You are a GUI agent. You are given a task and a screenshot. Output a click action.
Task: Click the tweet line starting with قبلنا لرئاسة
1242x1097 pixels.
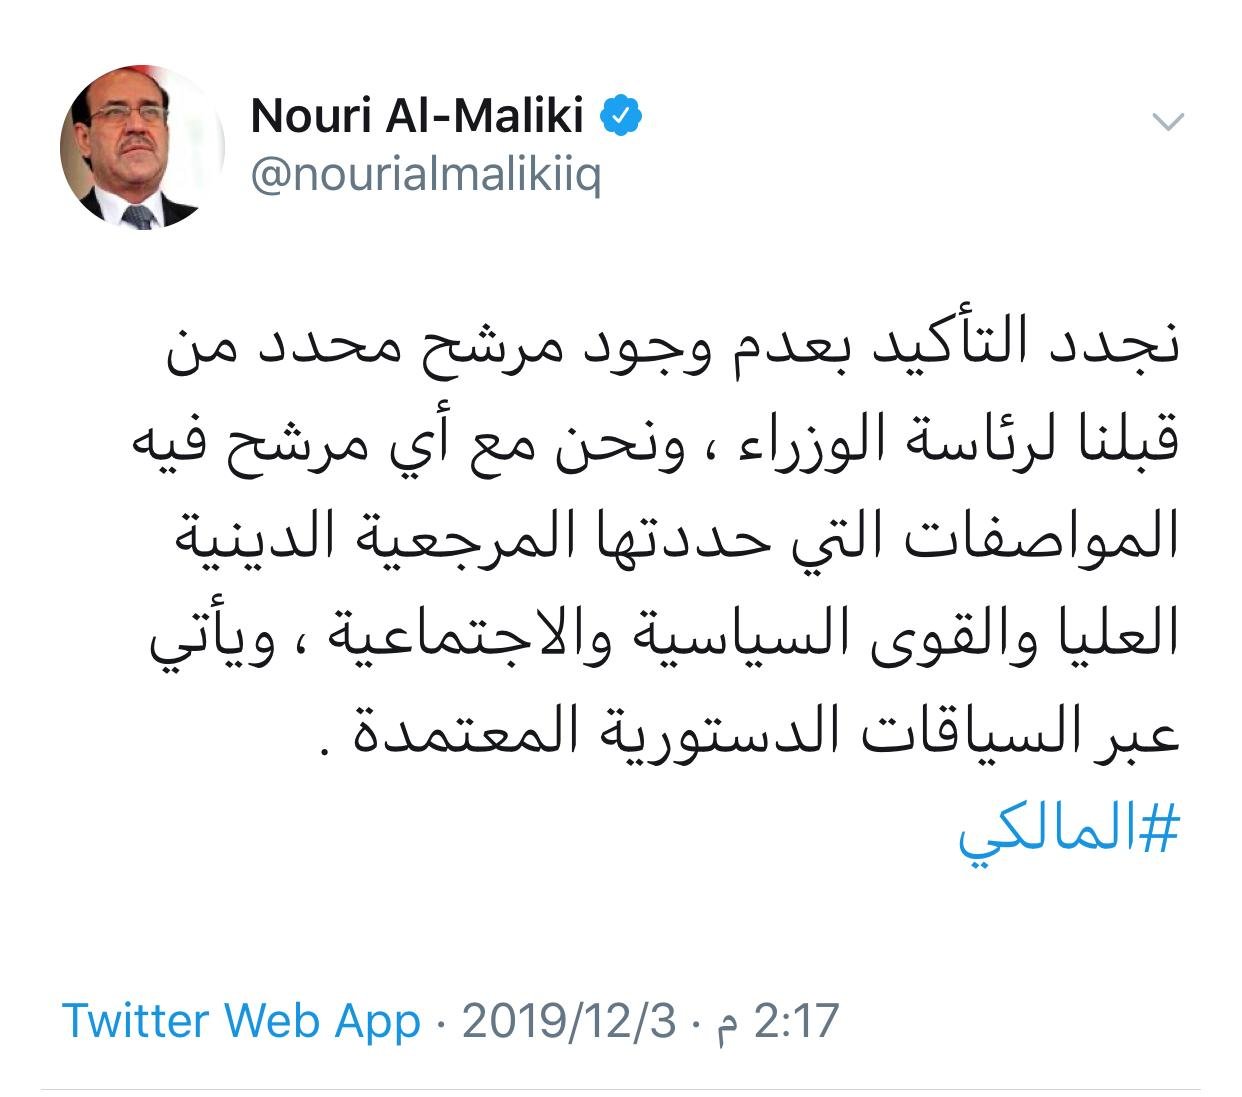point(656,443)
